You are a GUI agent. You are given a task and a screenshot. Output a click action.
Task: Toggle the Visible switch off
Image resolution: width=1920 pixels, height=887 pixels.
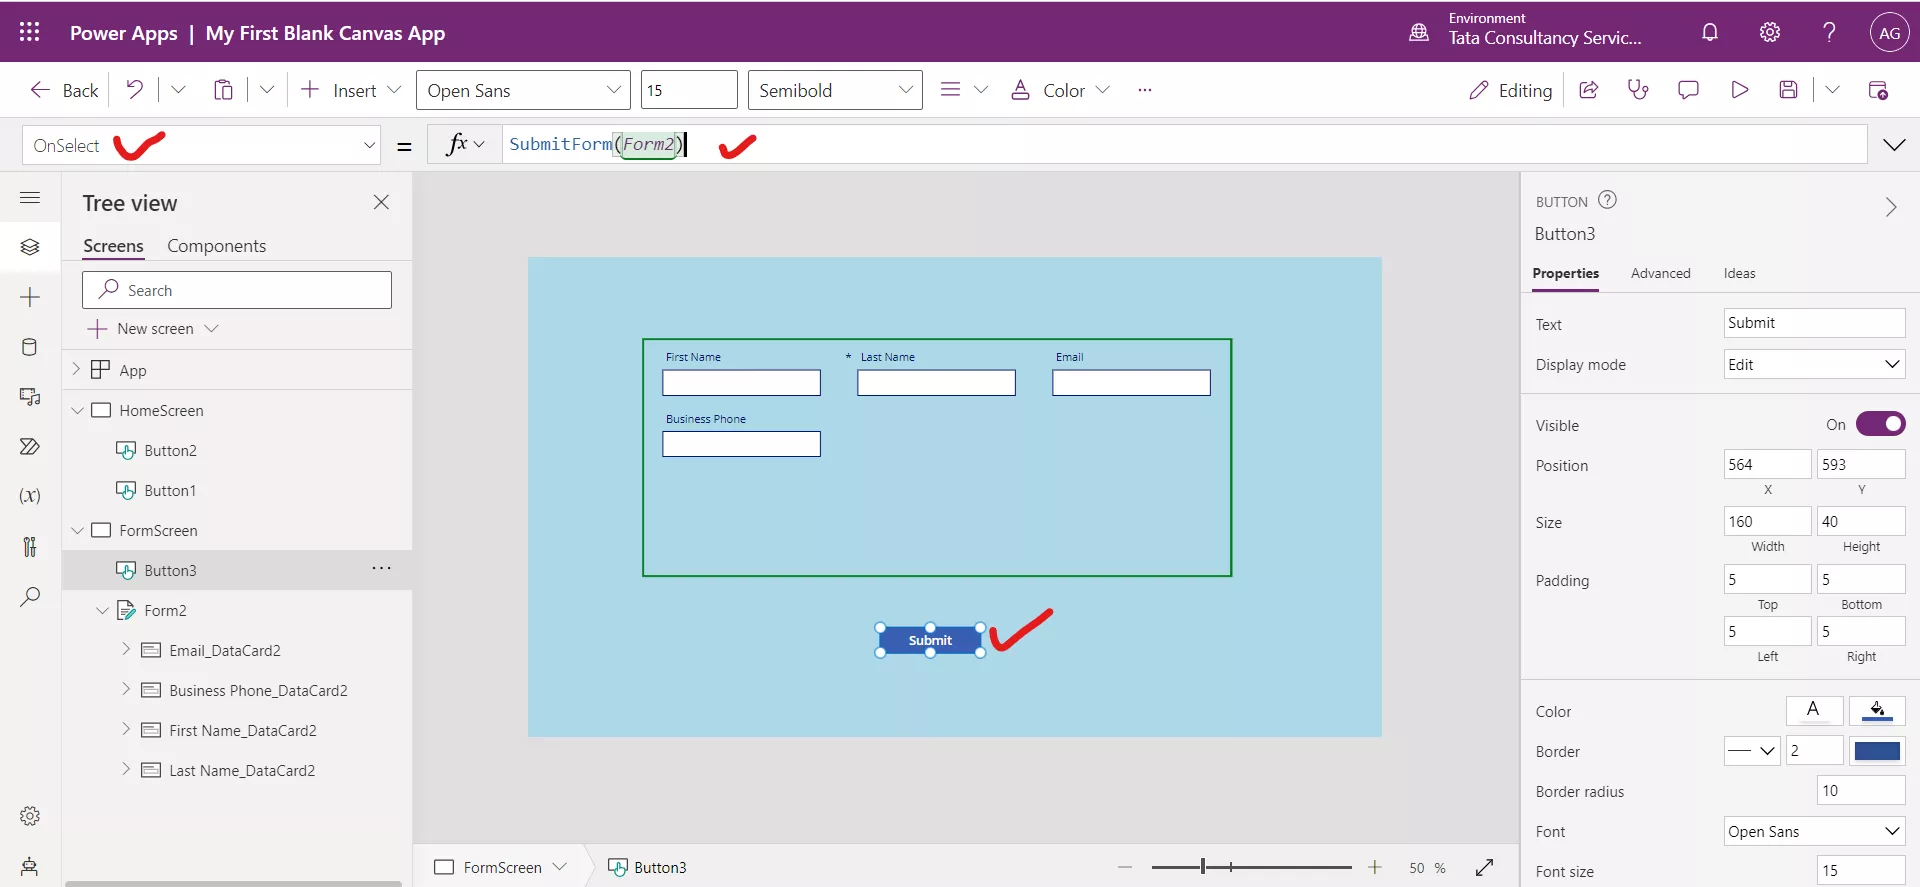1880,424
